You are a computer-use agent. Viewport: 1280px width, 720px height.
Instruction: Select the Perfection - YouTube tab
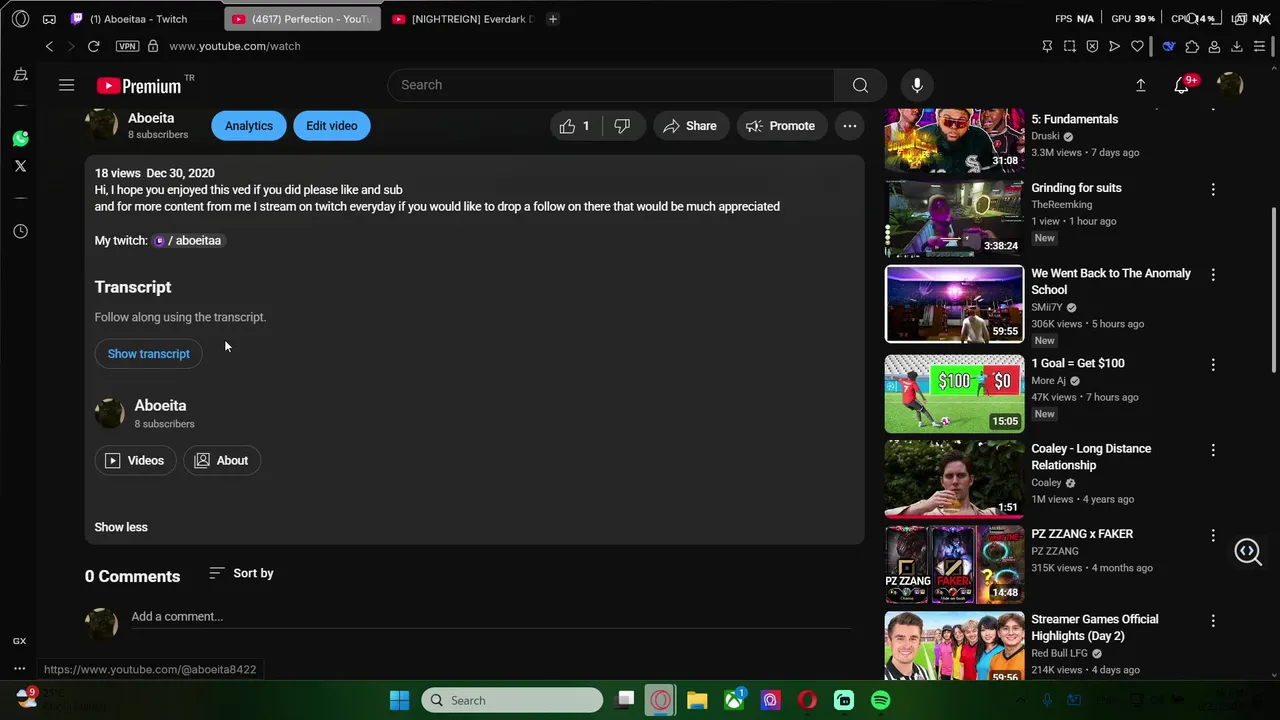coord(301,19)
